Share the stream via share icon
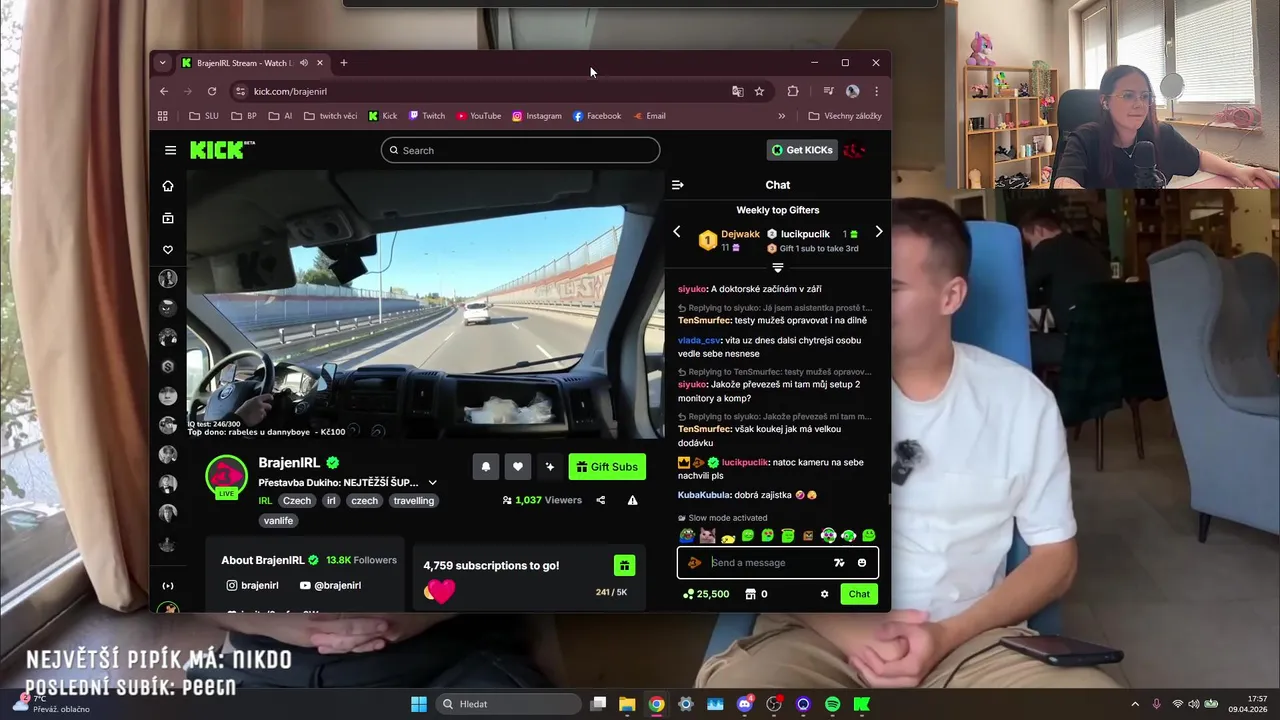The height and width of the screenshot is (720, 1280). pyautogui.click(x=600, y=500)
